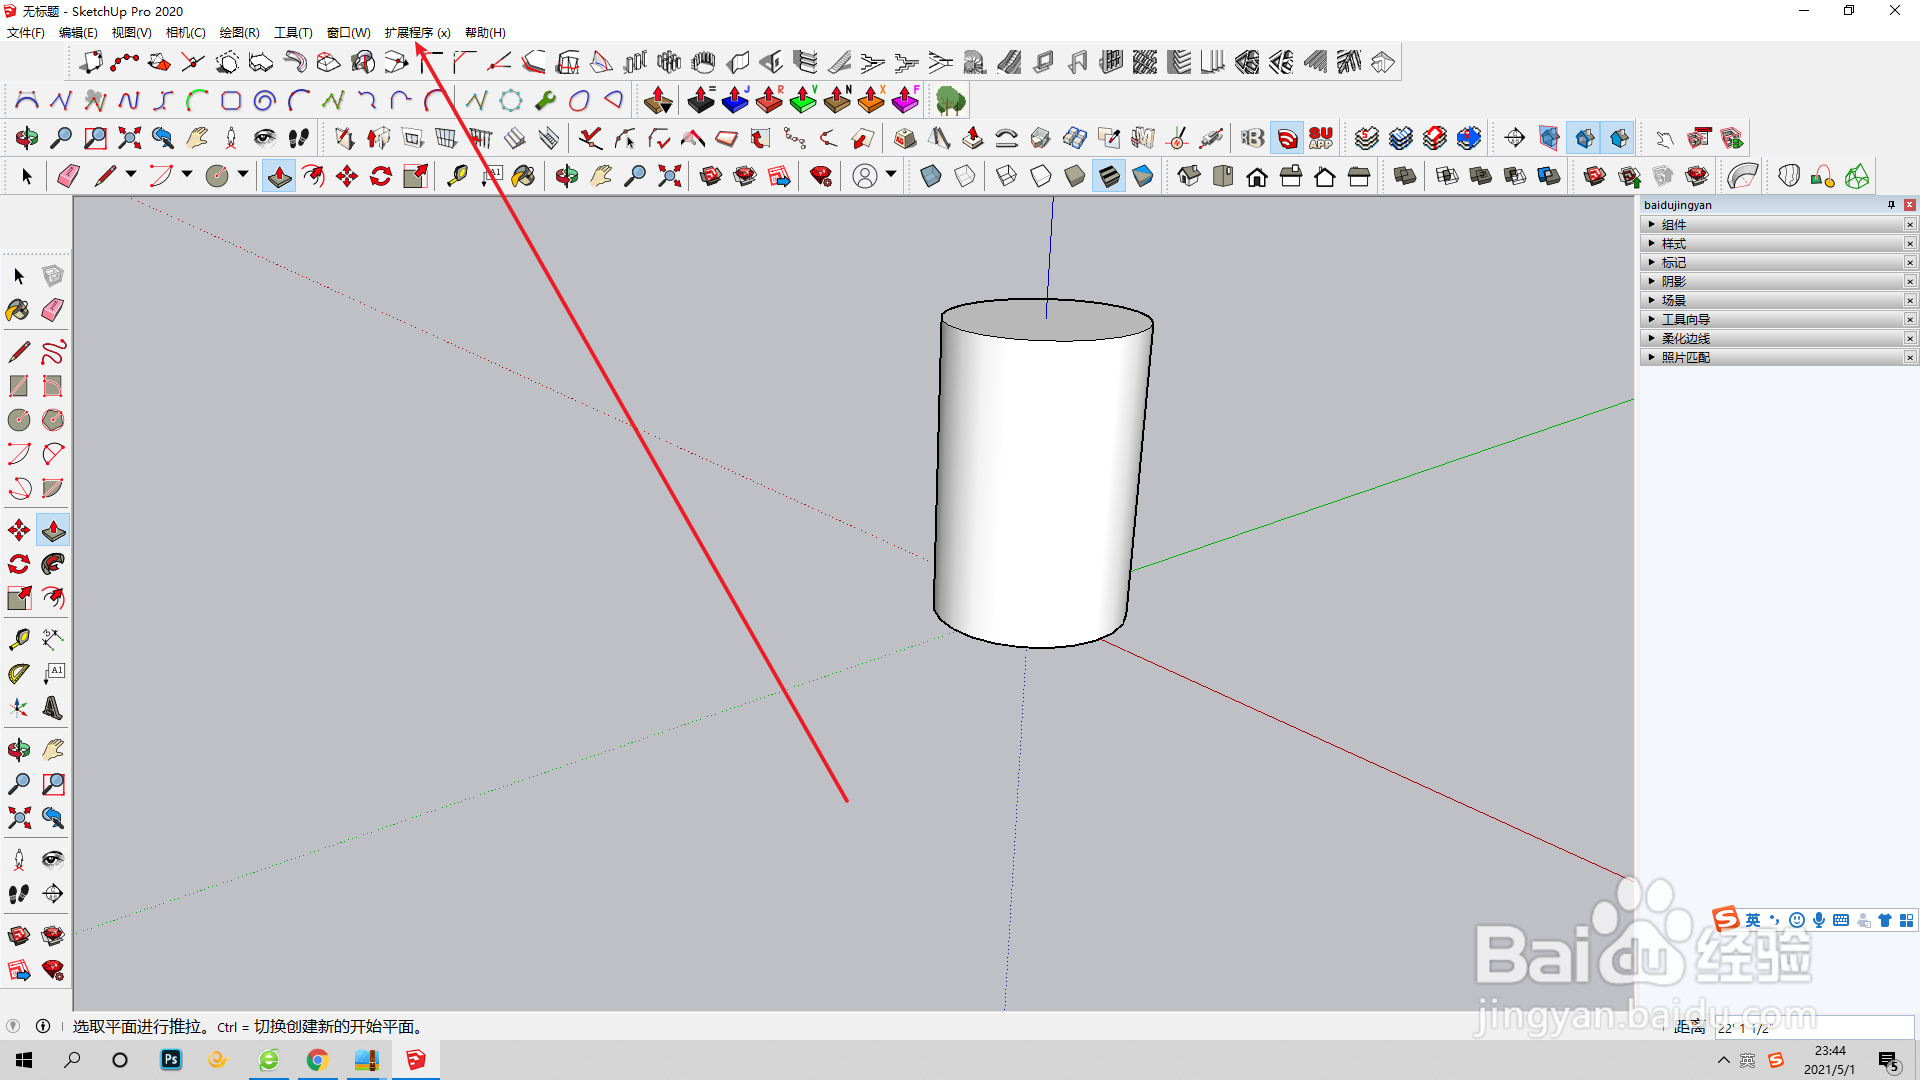
Task: Toggle Shaded With Textures style
Action: coord(1109,177)
